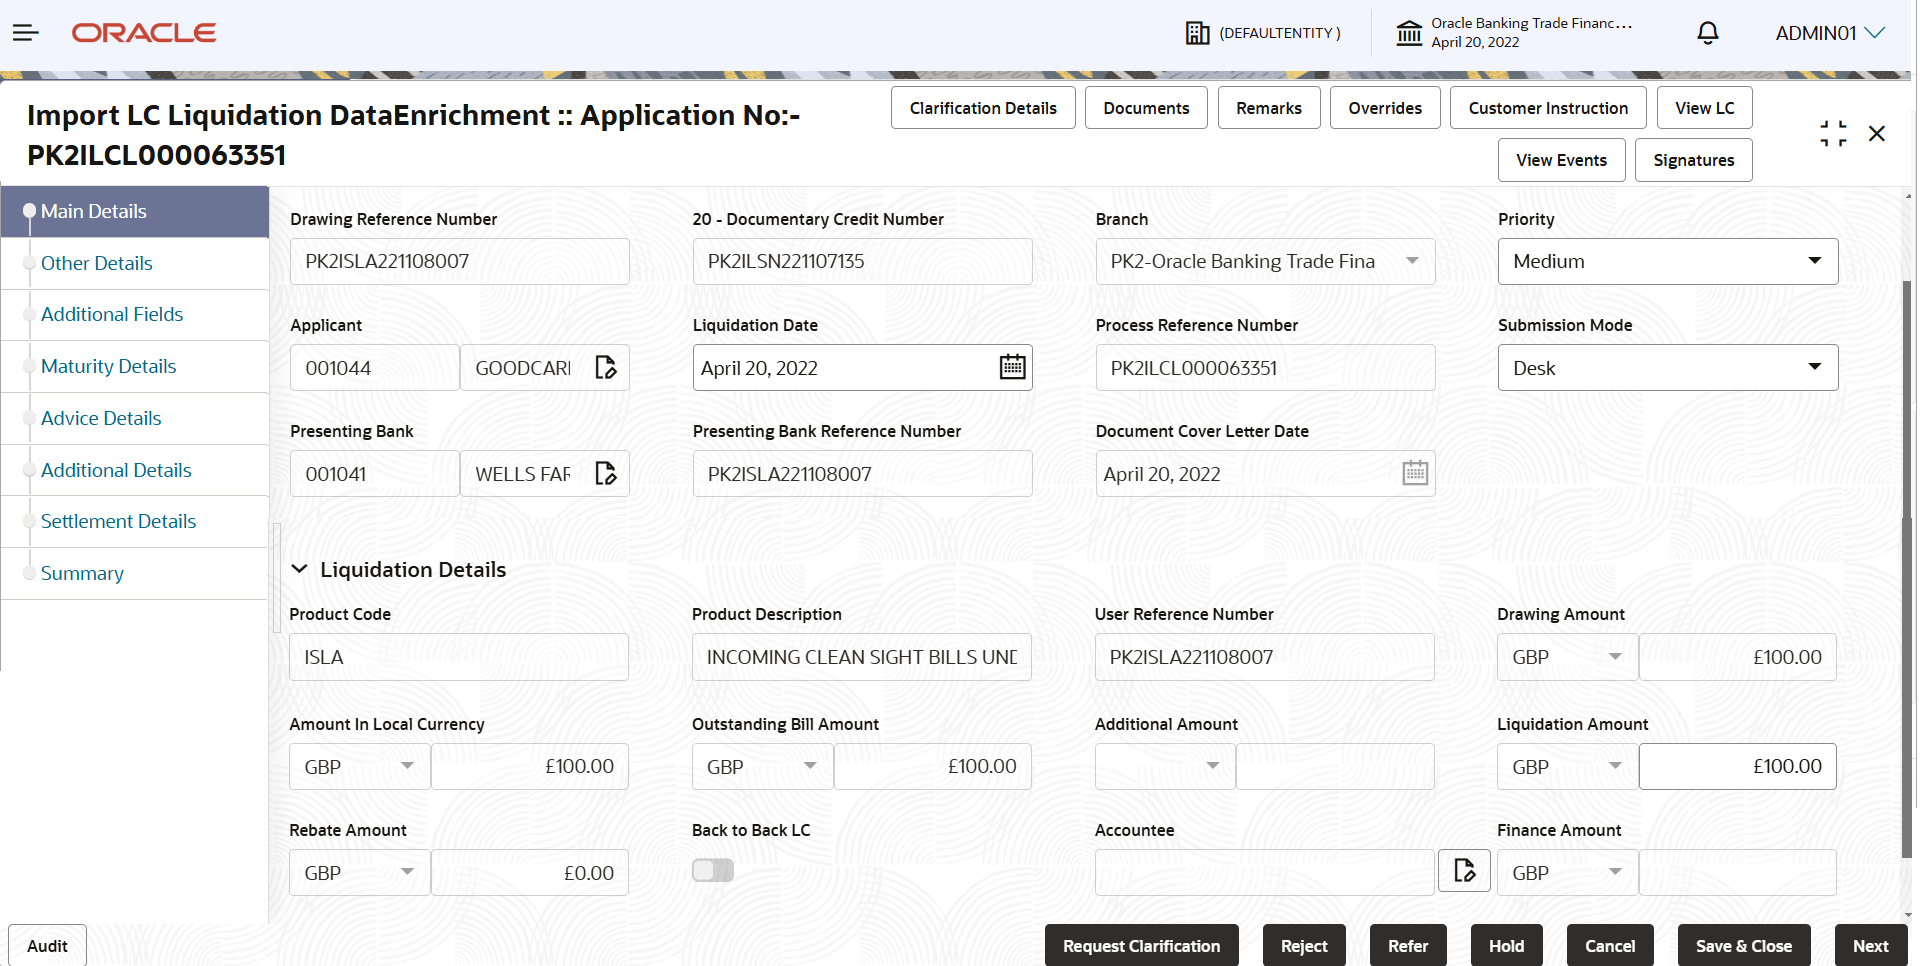1920x966 pixels.
Task: Open the Advice Details step
Action: (x=135, y=419)
